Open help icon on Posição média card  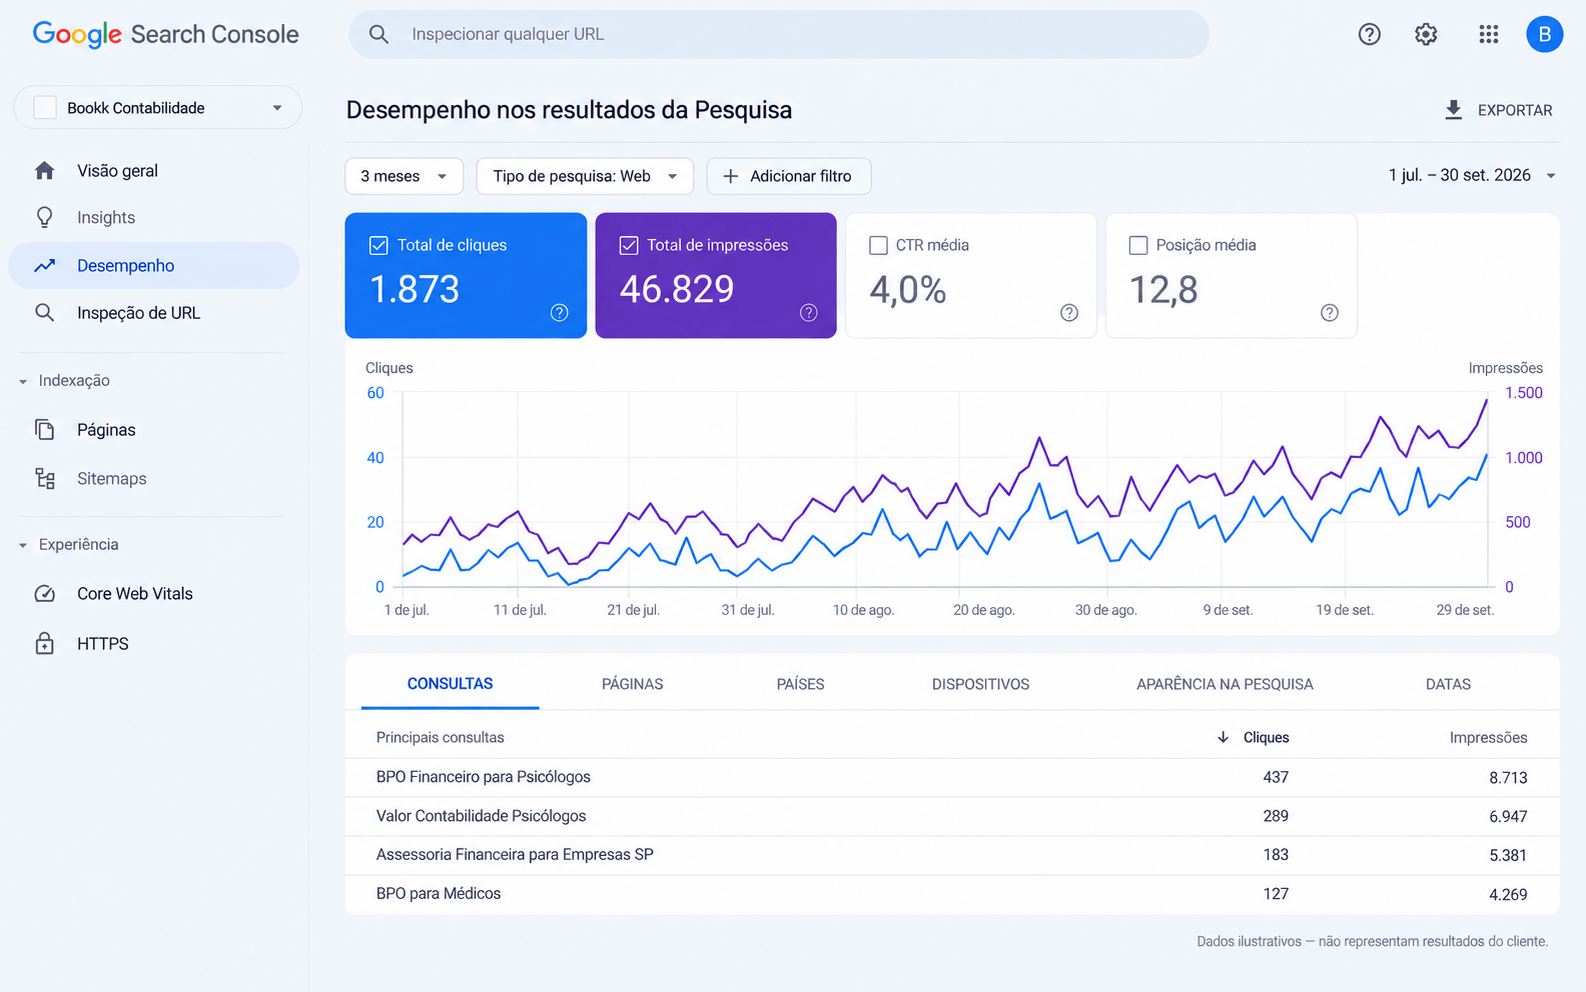tap(1329, 313)
